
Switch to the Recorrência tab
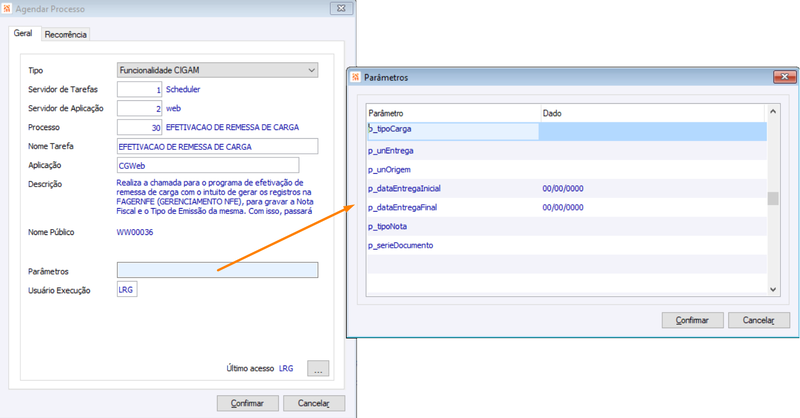pos(65,34)
